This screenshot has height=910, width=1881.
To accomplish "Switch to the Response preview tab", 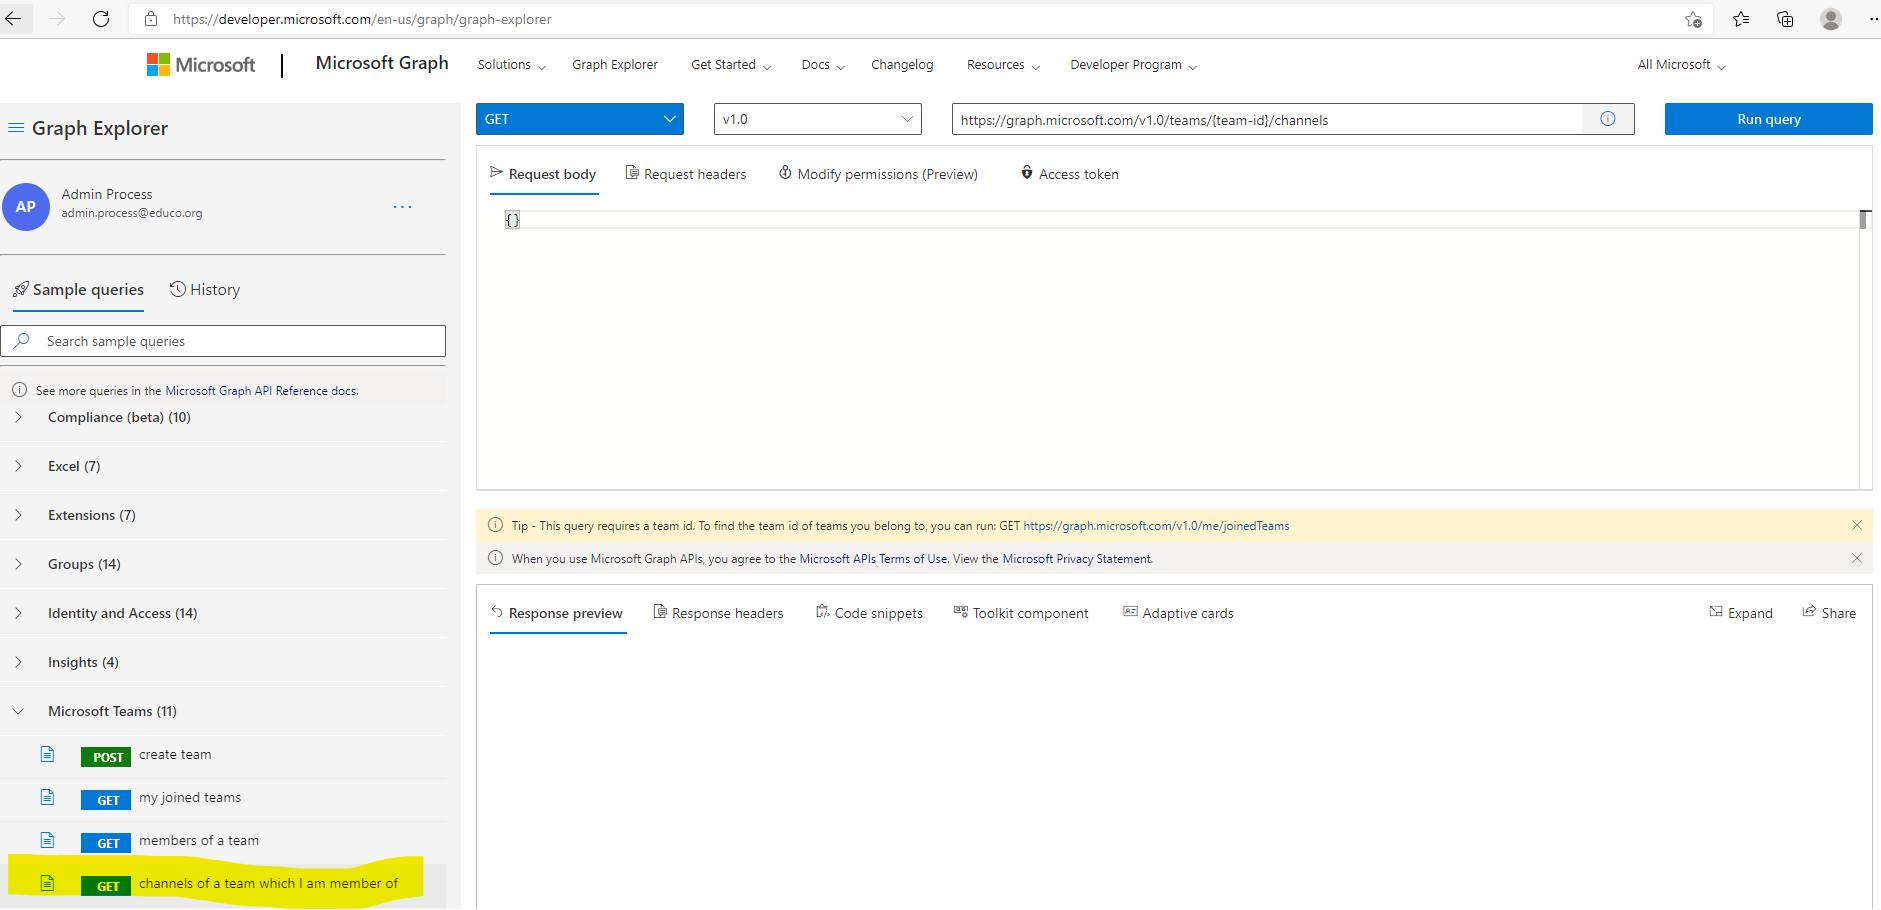I will (557, 613).
